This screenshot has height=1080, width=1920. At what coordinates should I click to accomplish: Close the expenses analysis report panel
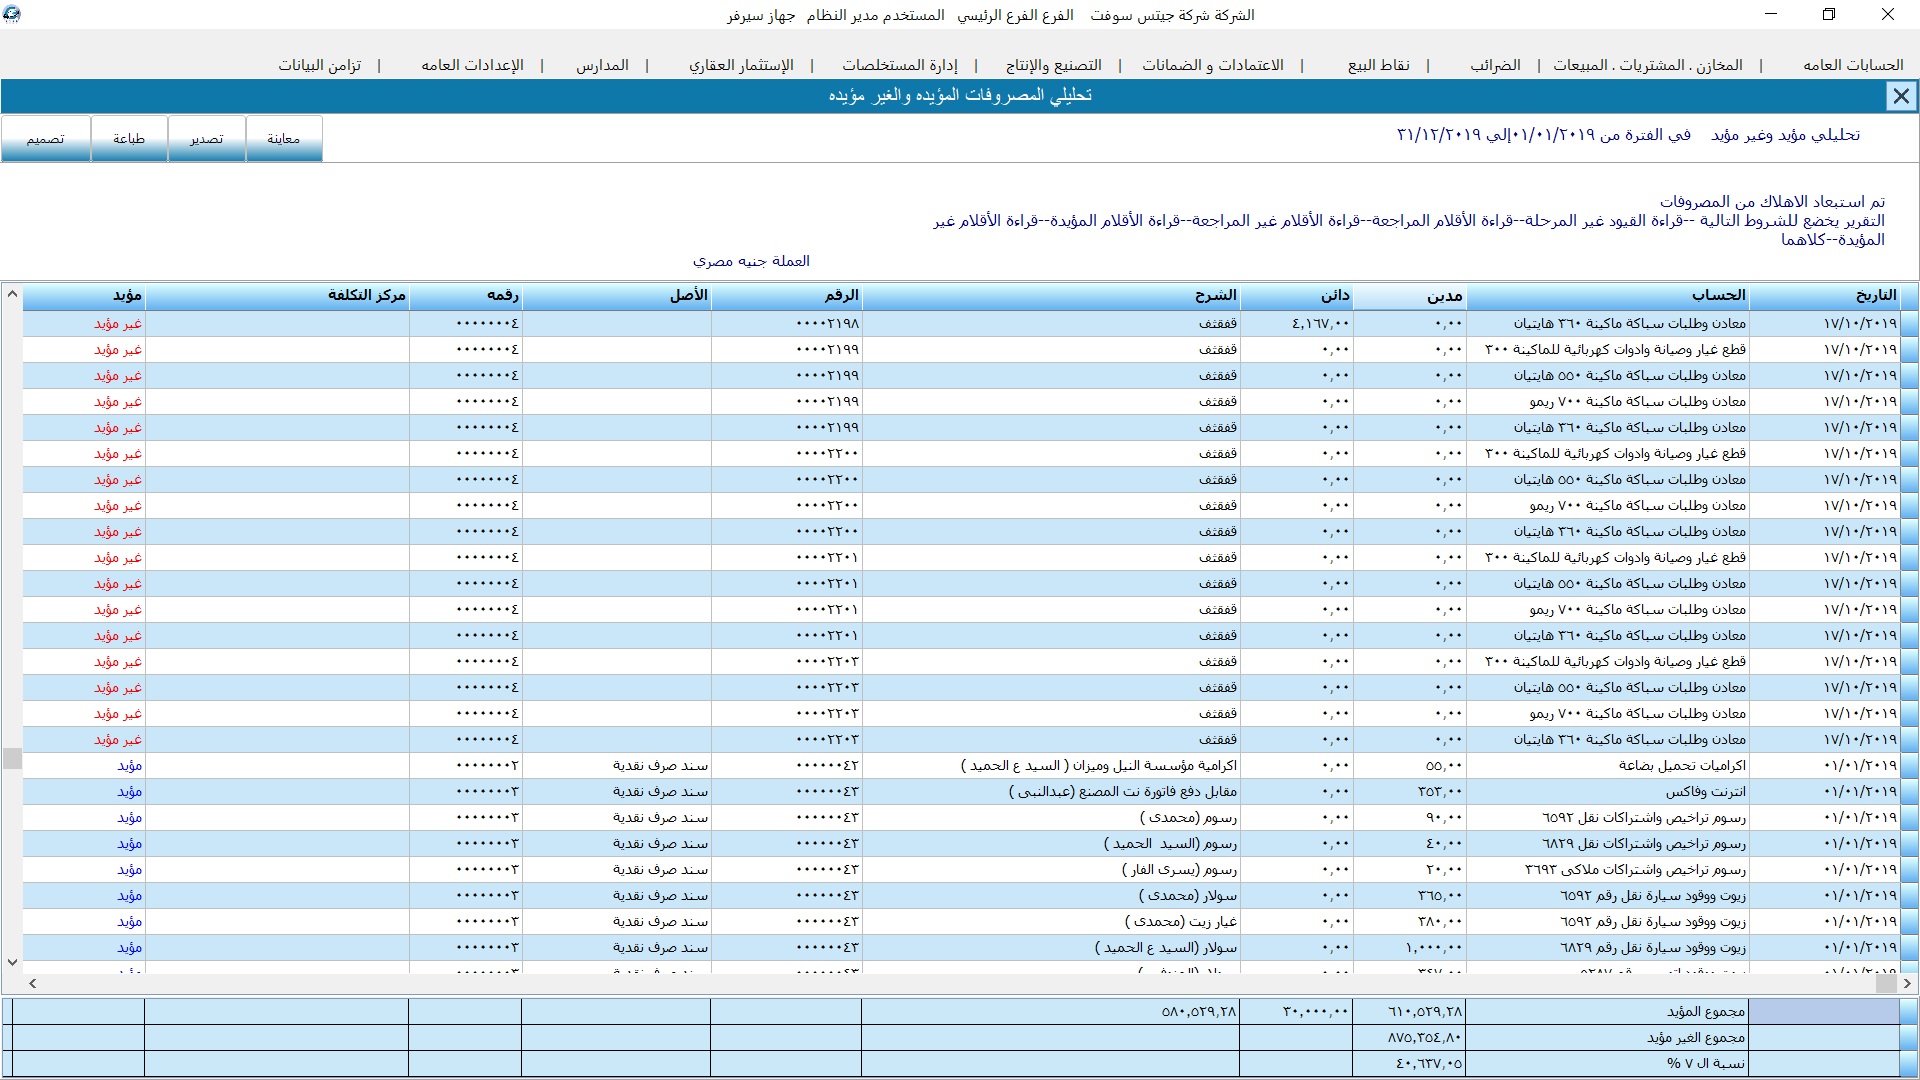pyautogui.click(x=1900, y=96)
